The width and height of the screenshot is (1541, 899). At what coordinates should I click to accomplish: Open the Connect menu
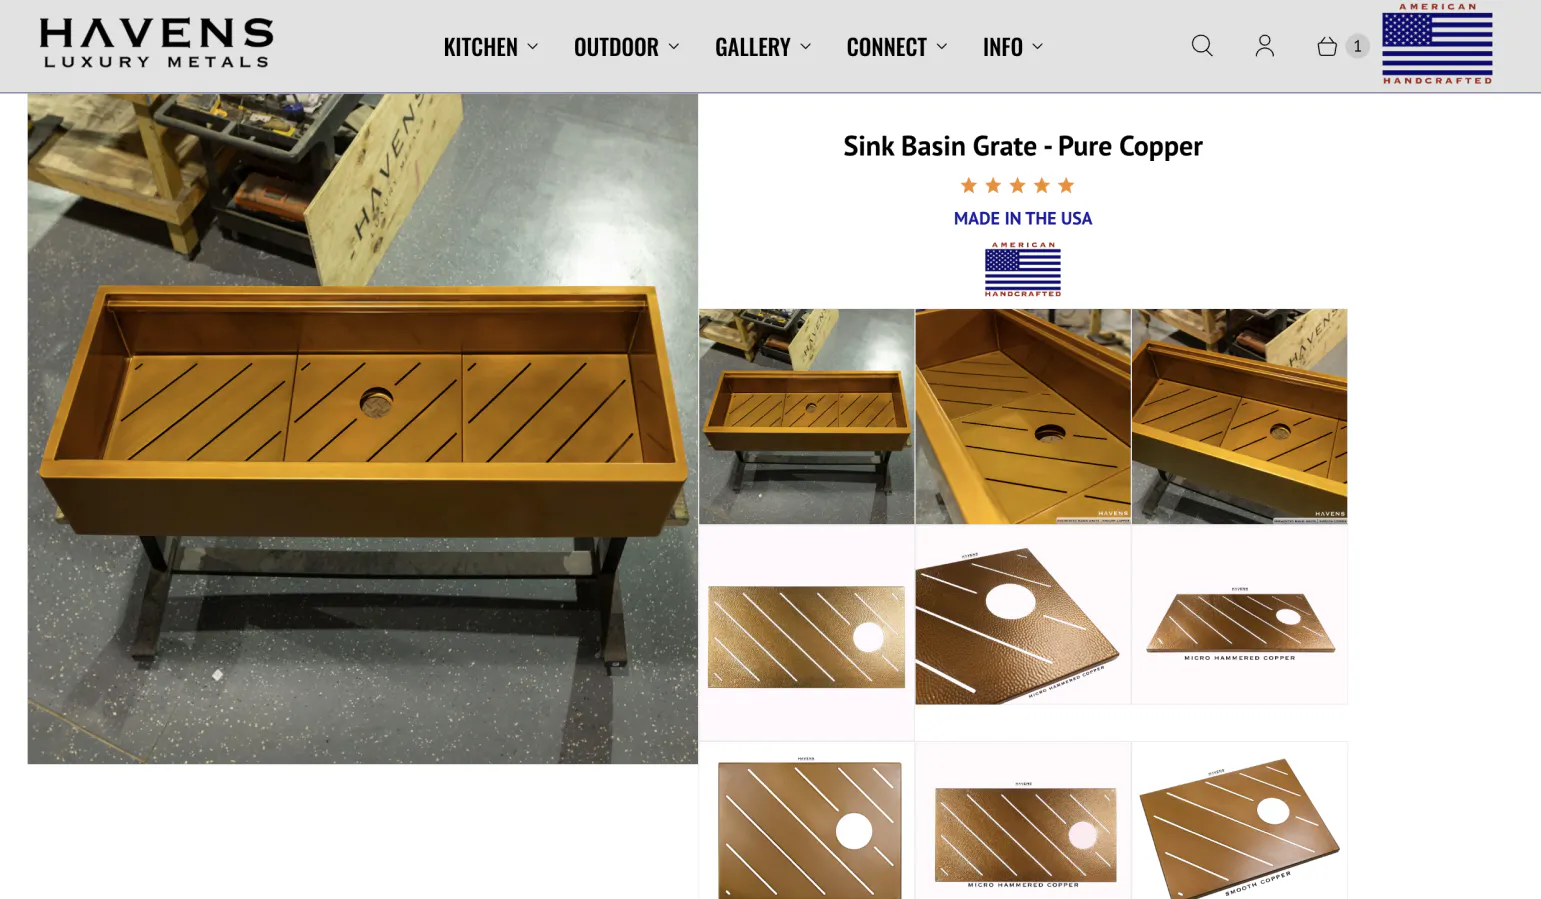tap(897, 47)
